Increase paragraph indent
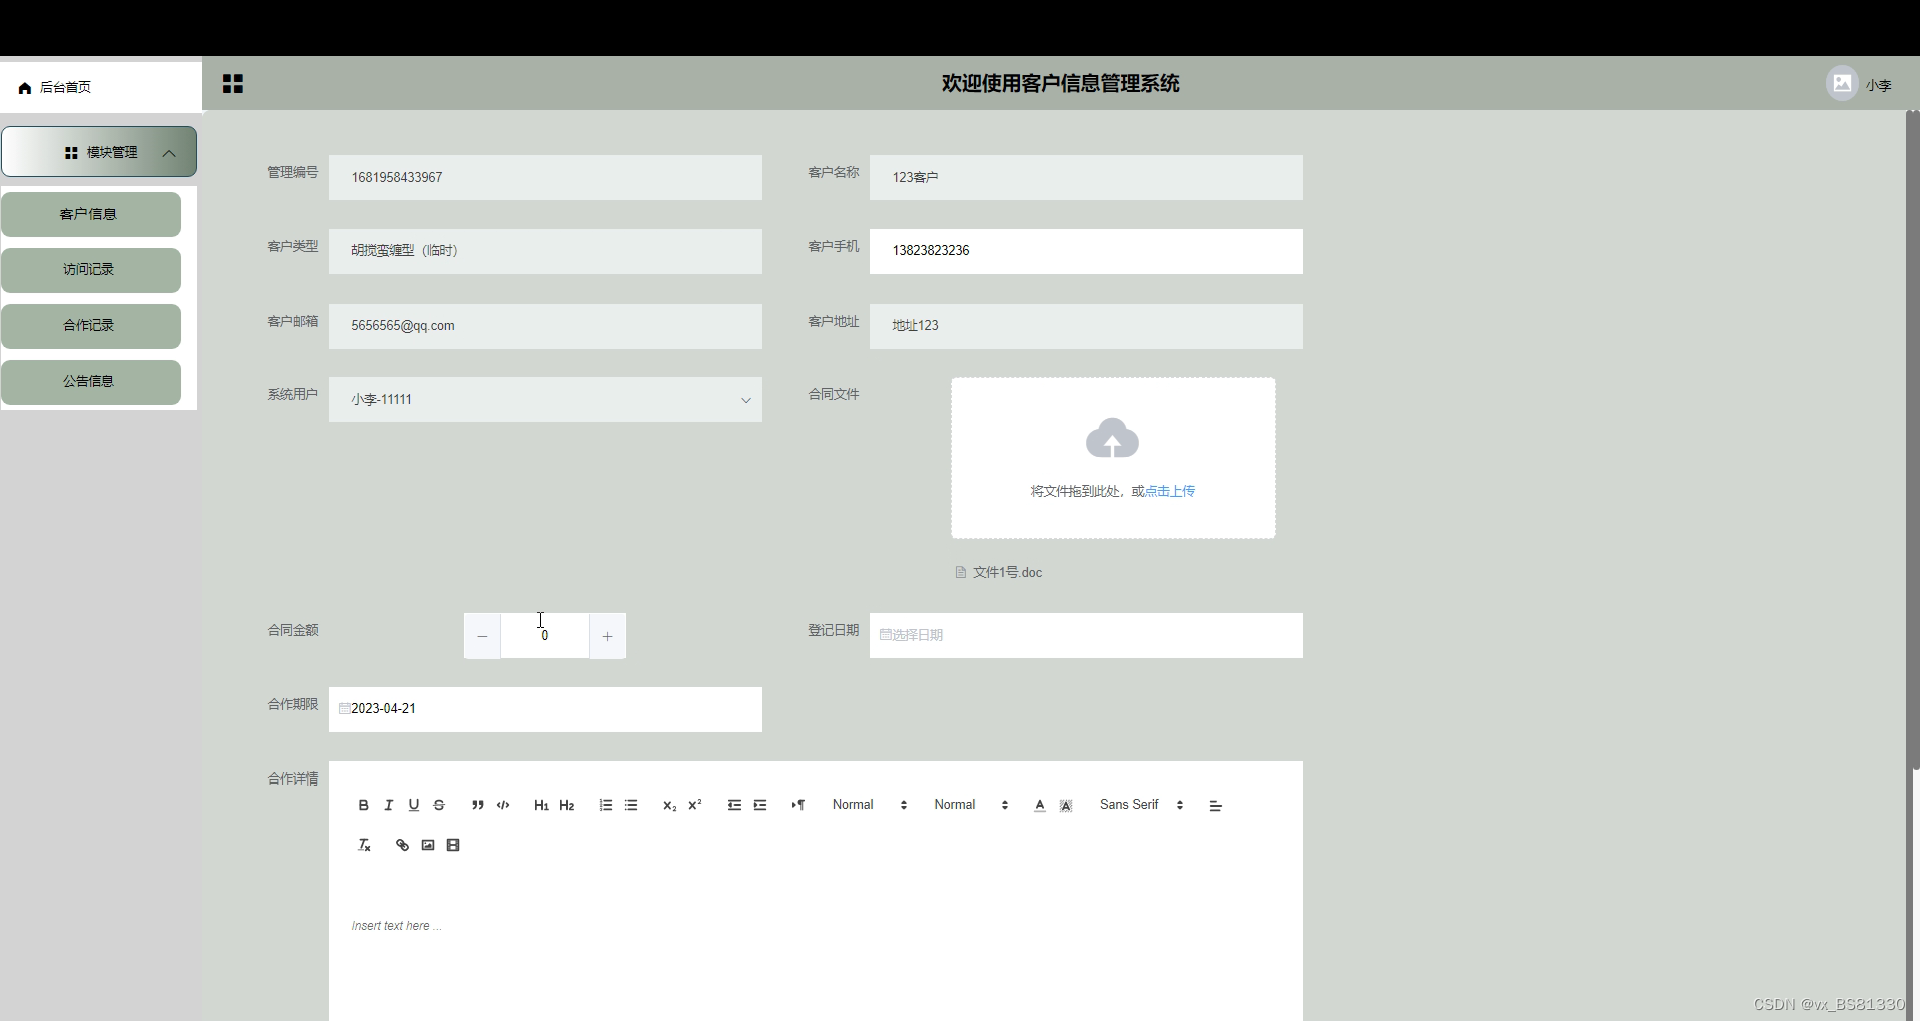Image resolution: width=1920 pixels, height=1021 pixels. 760,805
